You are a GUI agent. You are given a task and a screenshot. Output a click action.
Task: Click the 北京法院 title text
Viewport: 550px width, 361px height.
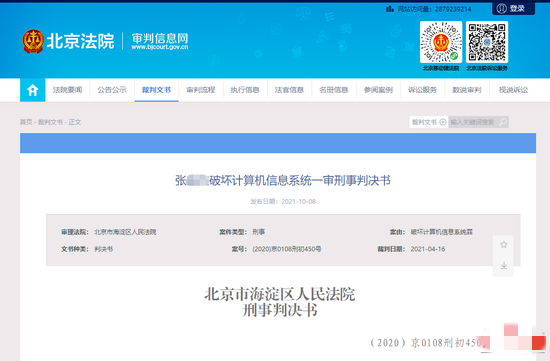coord(80,41)
